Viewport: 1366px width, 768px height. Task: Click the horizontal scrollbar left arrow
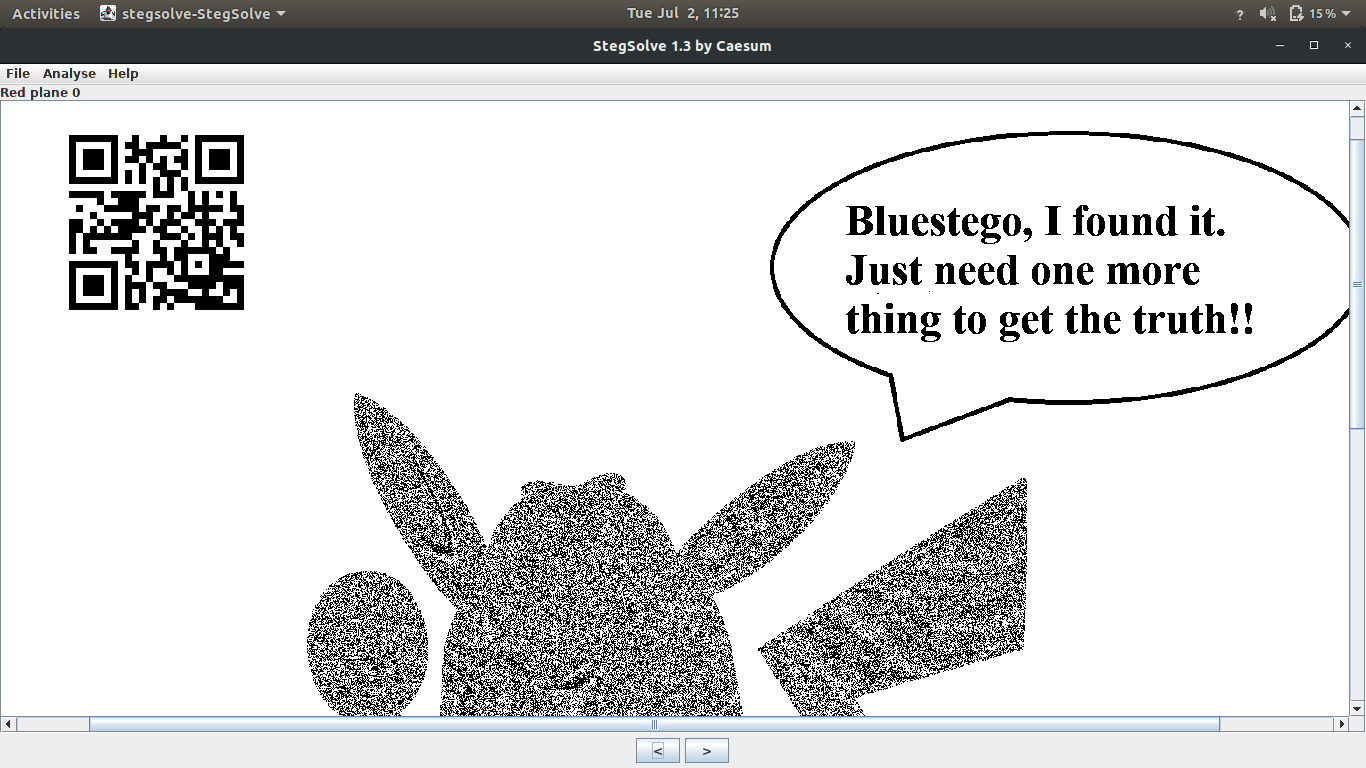coord(8,724)
